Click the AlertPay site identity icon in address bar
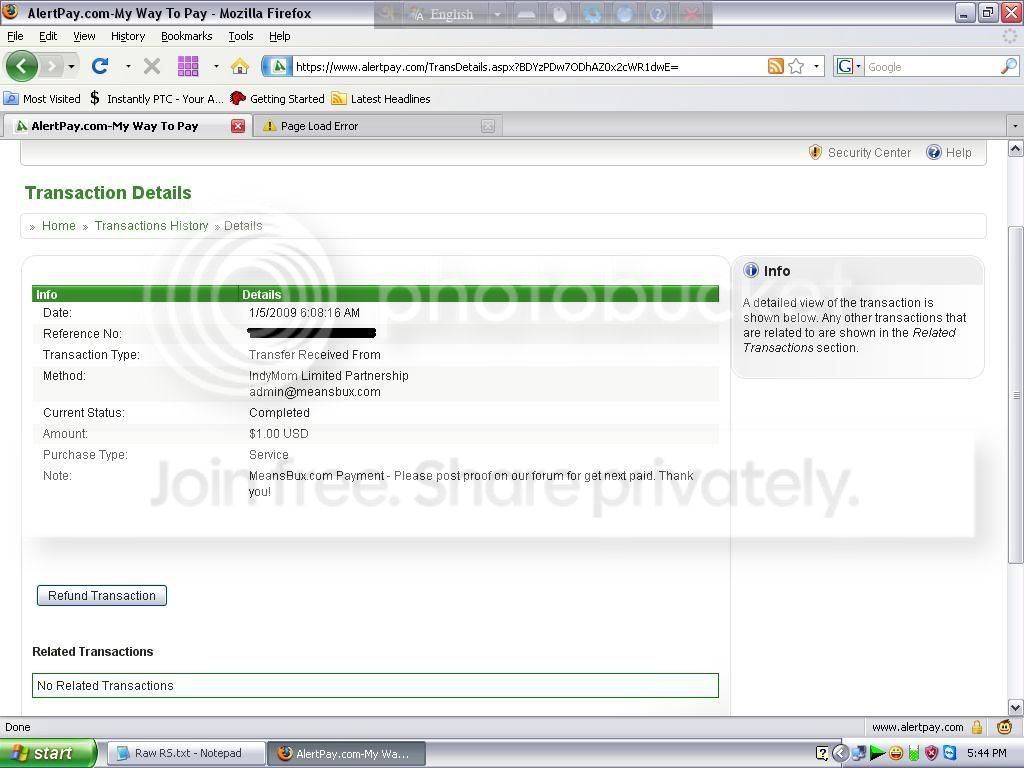Viewport: 1024px width, 768px height. [x=277, y=66]
